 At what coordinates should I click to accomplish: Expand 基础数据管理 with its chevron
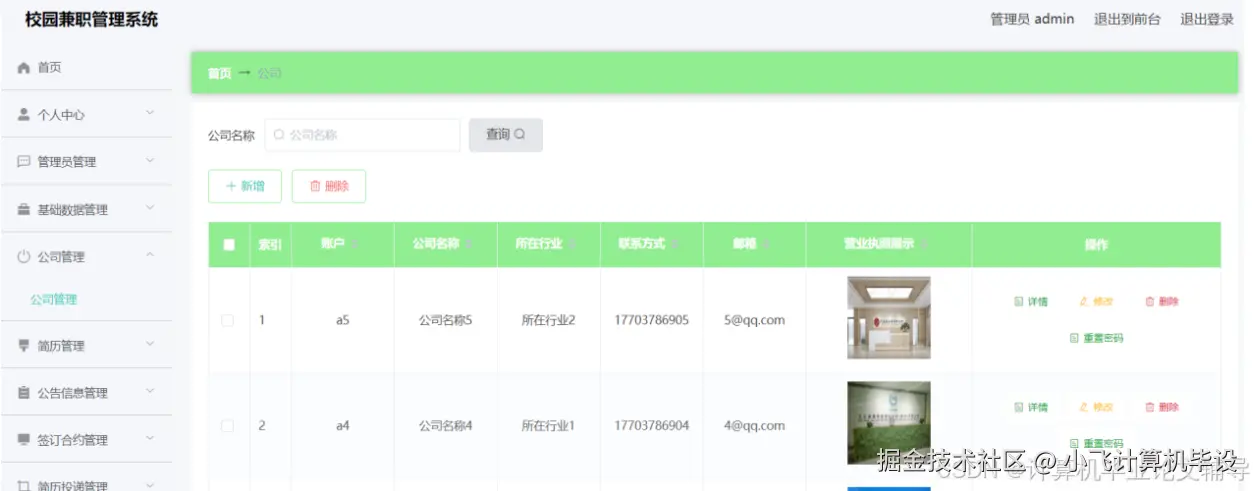click(150, 208)
